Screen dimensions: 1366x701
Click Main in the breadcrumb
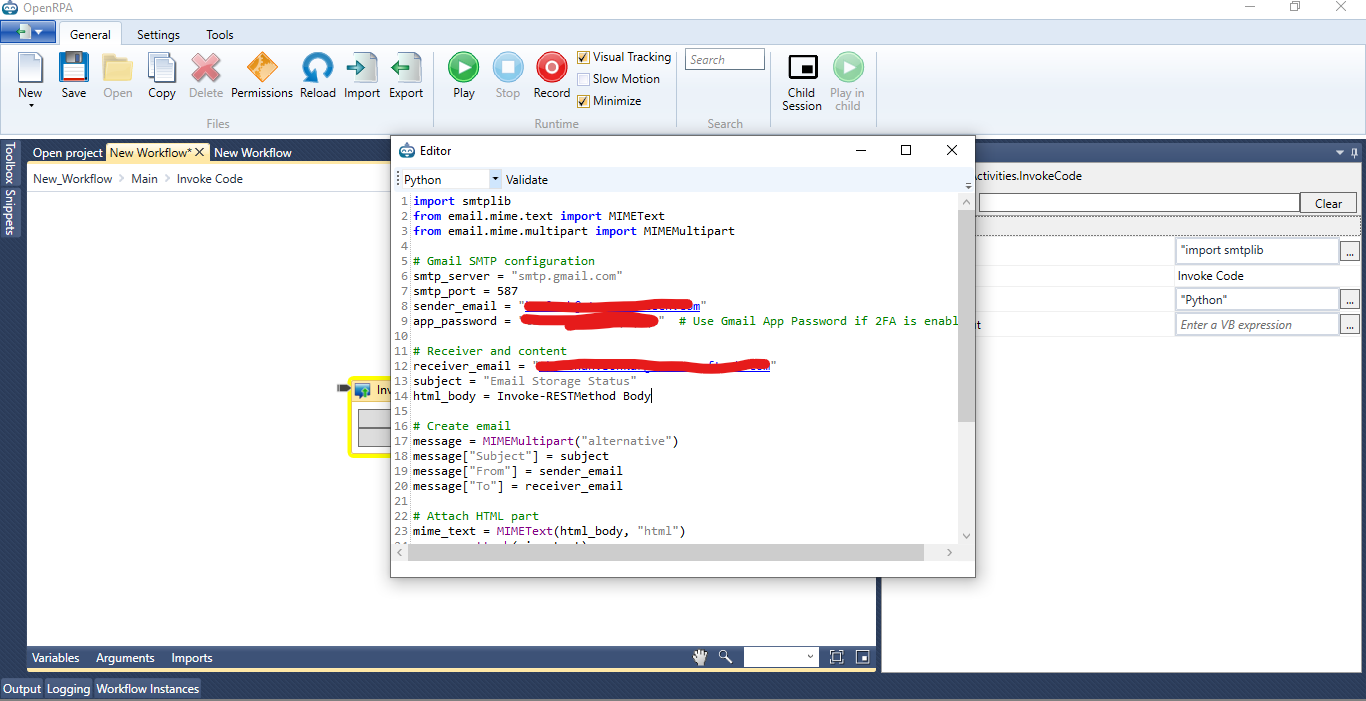coord(144,179)
